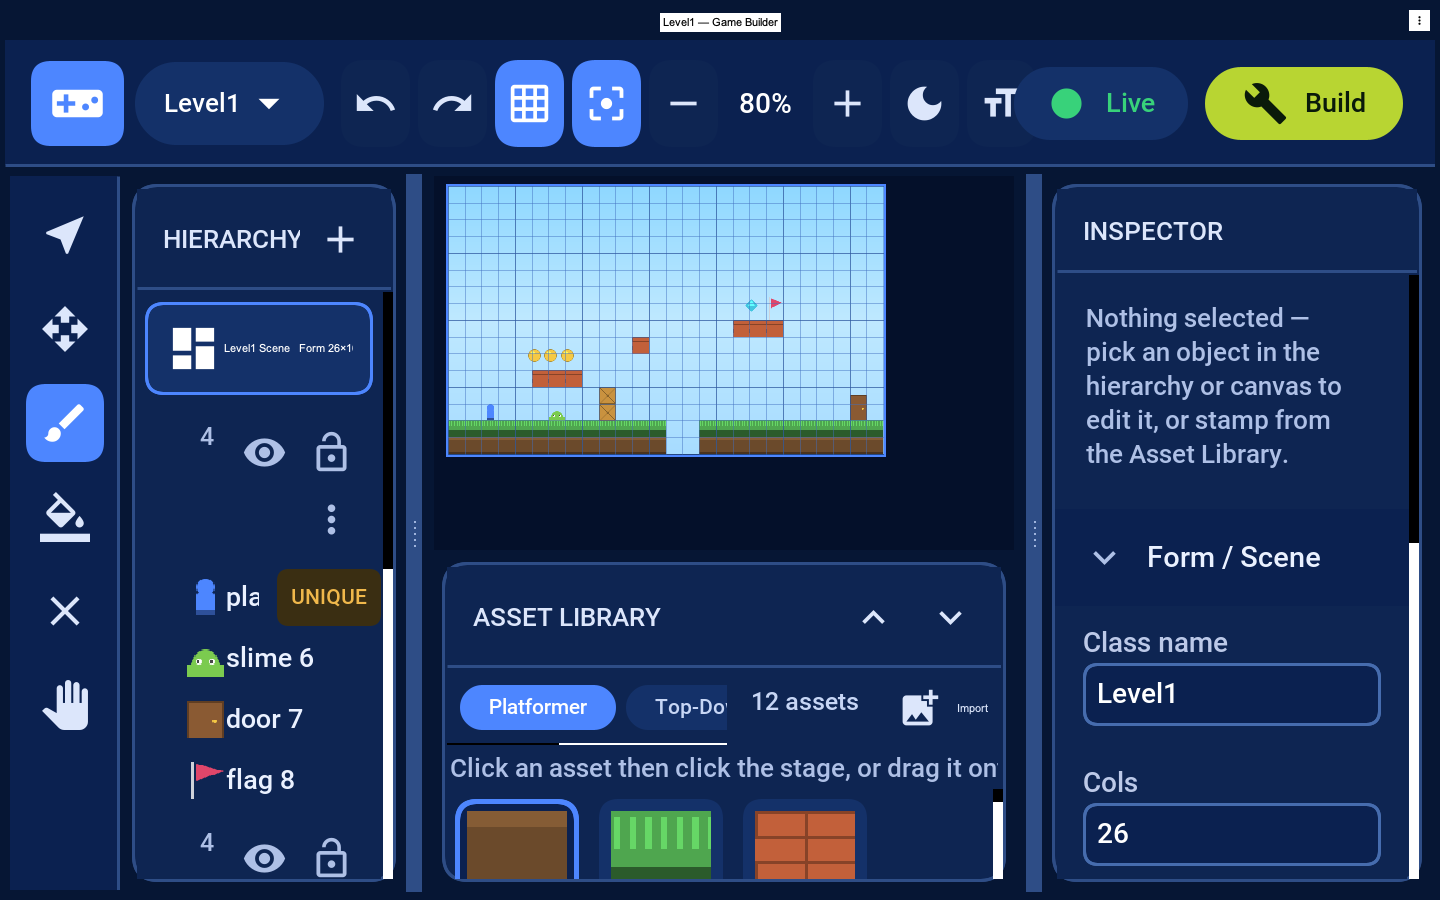Add a new hierarchy item with plus
The width and height of the screenshot is (1440, 900).
click(340, 239)
